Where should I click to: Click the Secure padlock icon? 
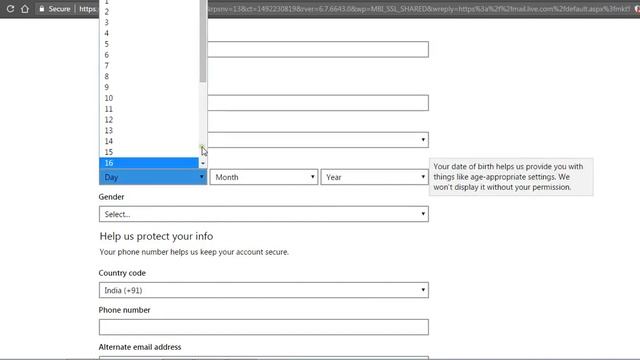coord(42,9)
